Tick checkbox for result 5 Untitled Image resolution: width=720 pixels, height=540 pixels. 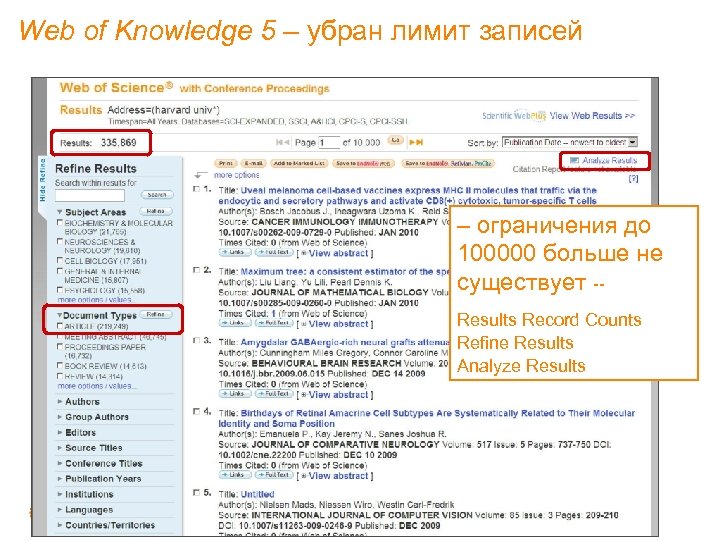click(x=197, y=493)
